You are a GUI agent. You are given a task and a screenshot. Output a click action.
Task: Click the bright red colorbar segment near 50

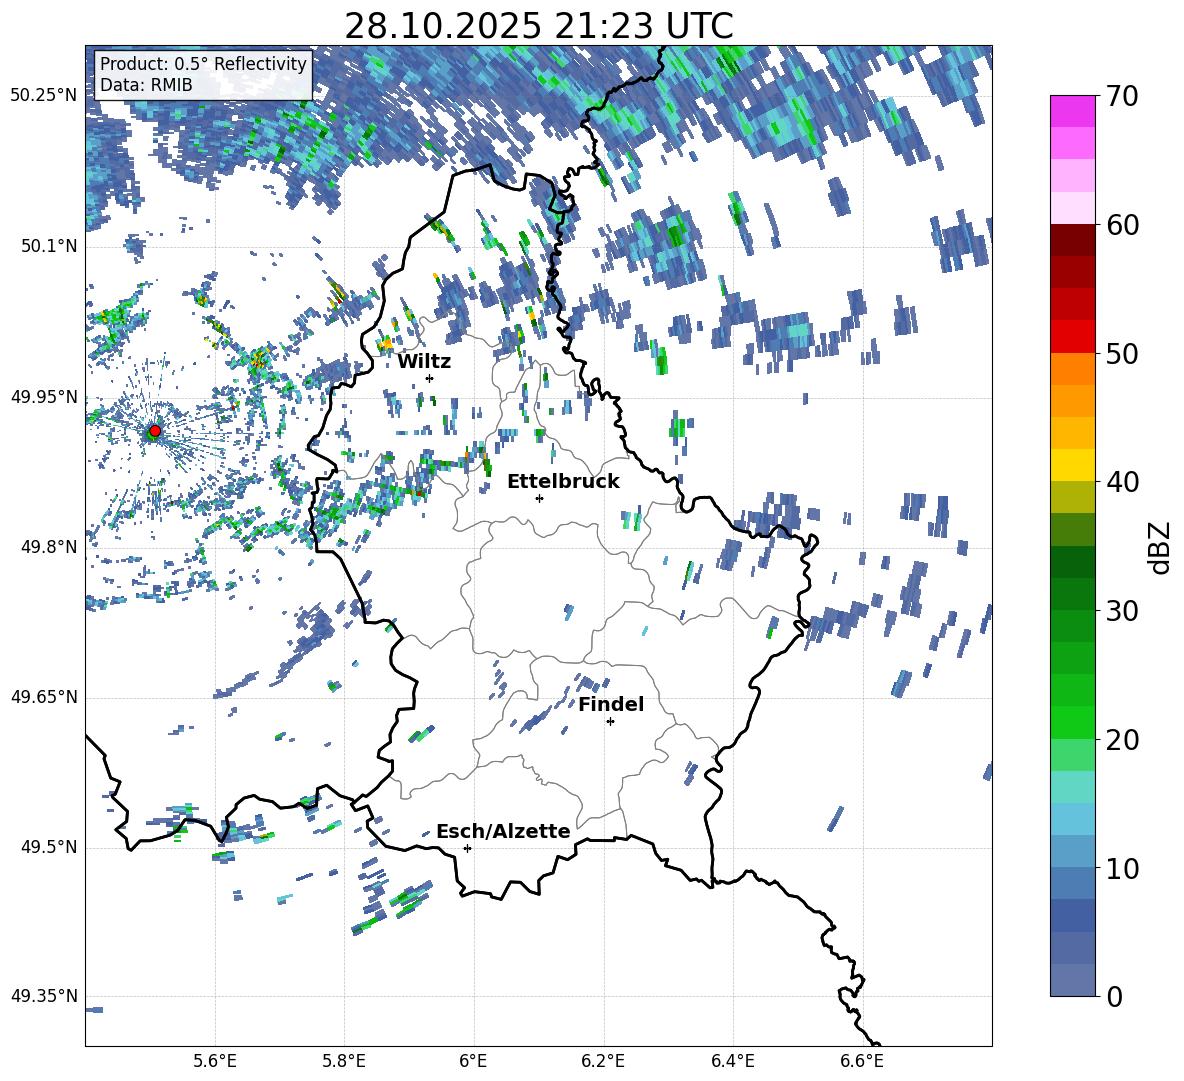pos(1072,337)
